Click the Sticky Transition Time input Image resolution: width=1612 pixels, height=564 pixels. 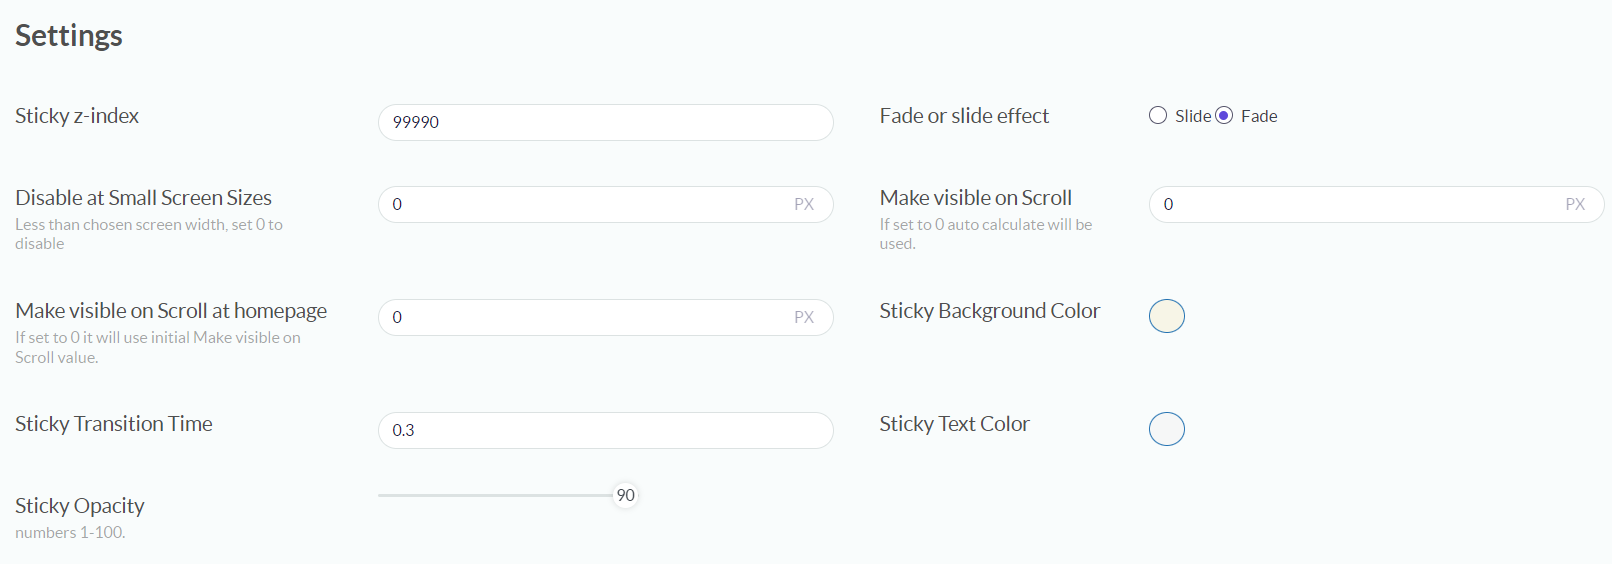tap(605, 430)
